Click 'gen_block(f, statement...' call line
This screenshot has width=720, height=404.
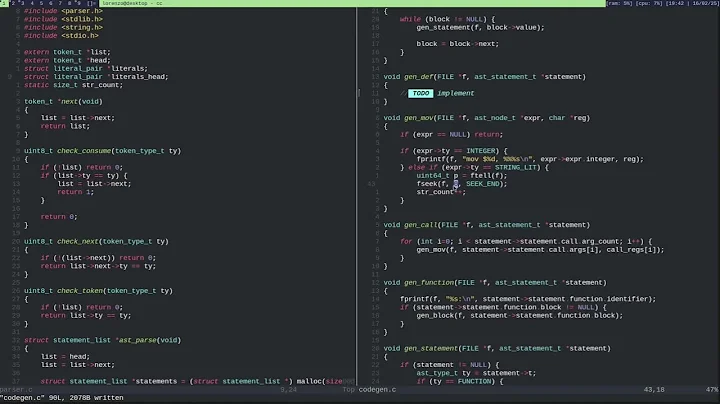(520, 315)
